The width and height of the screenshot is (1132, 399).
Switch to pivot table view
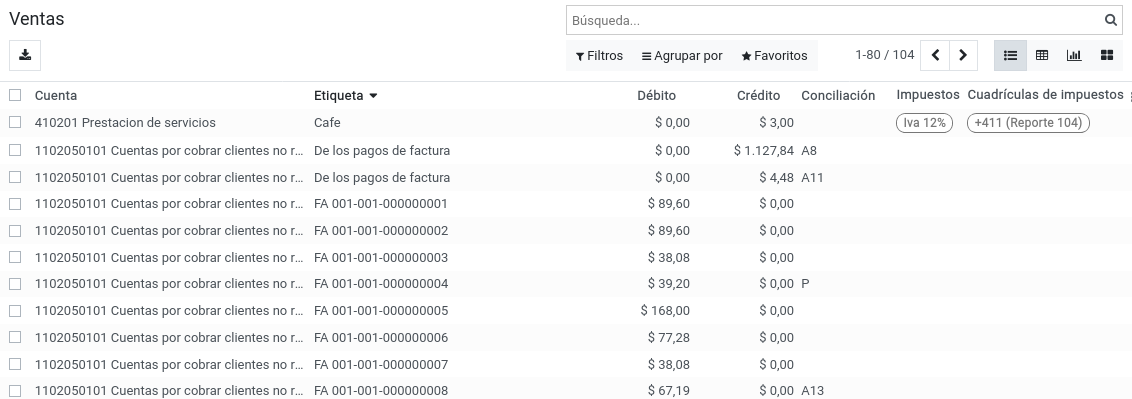coord(1042,56)
